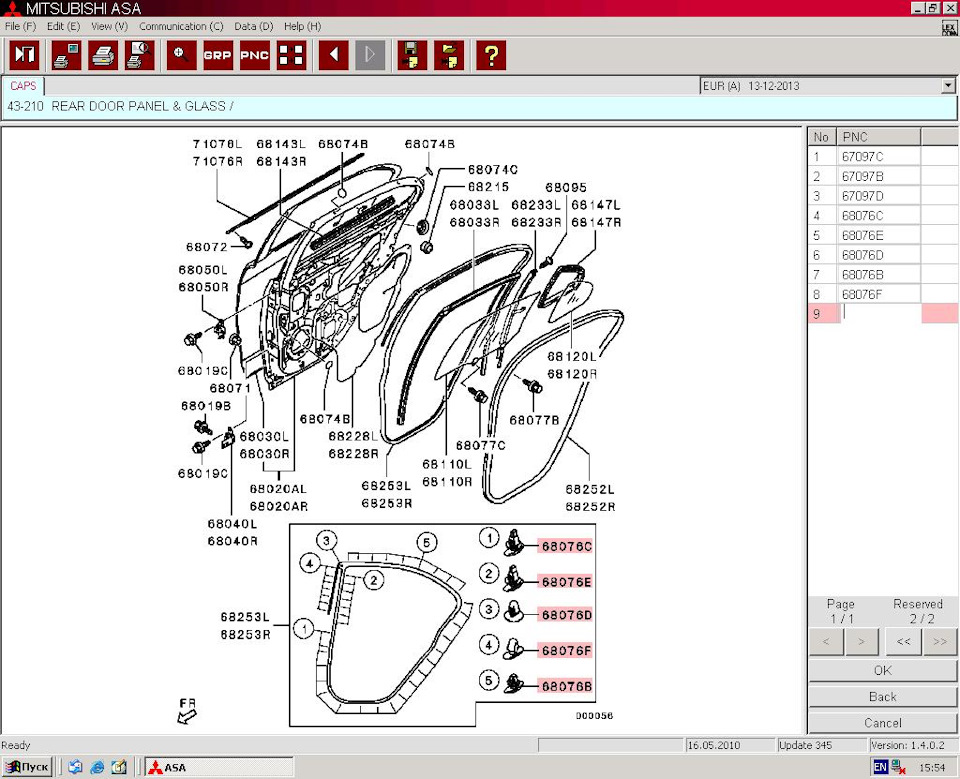Expand the EUR (A) region dropdown
This screenshot has height=779, width=960.
[947, 87]
